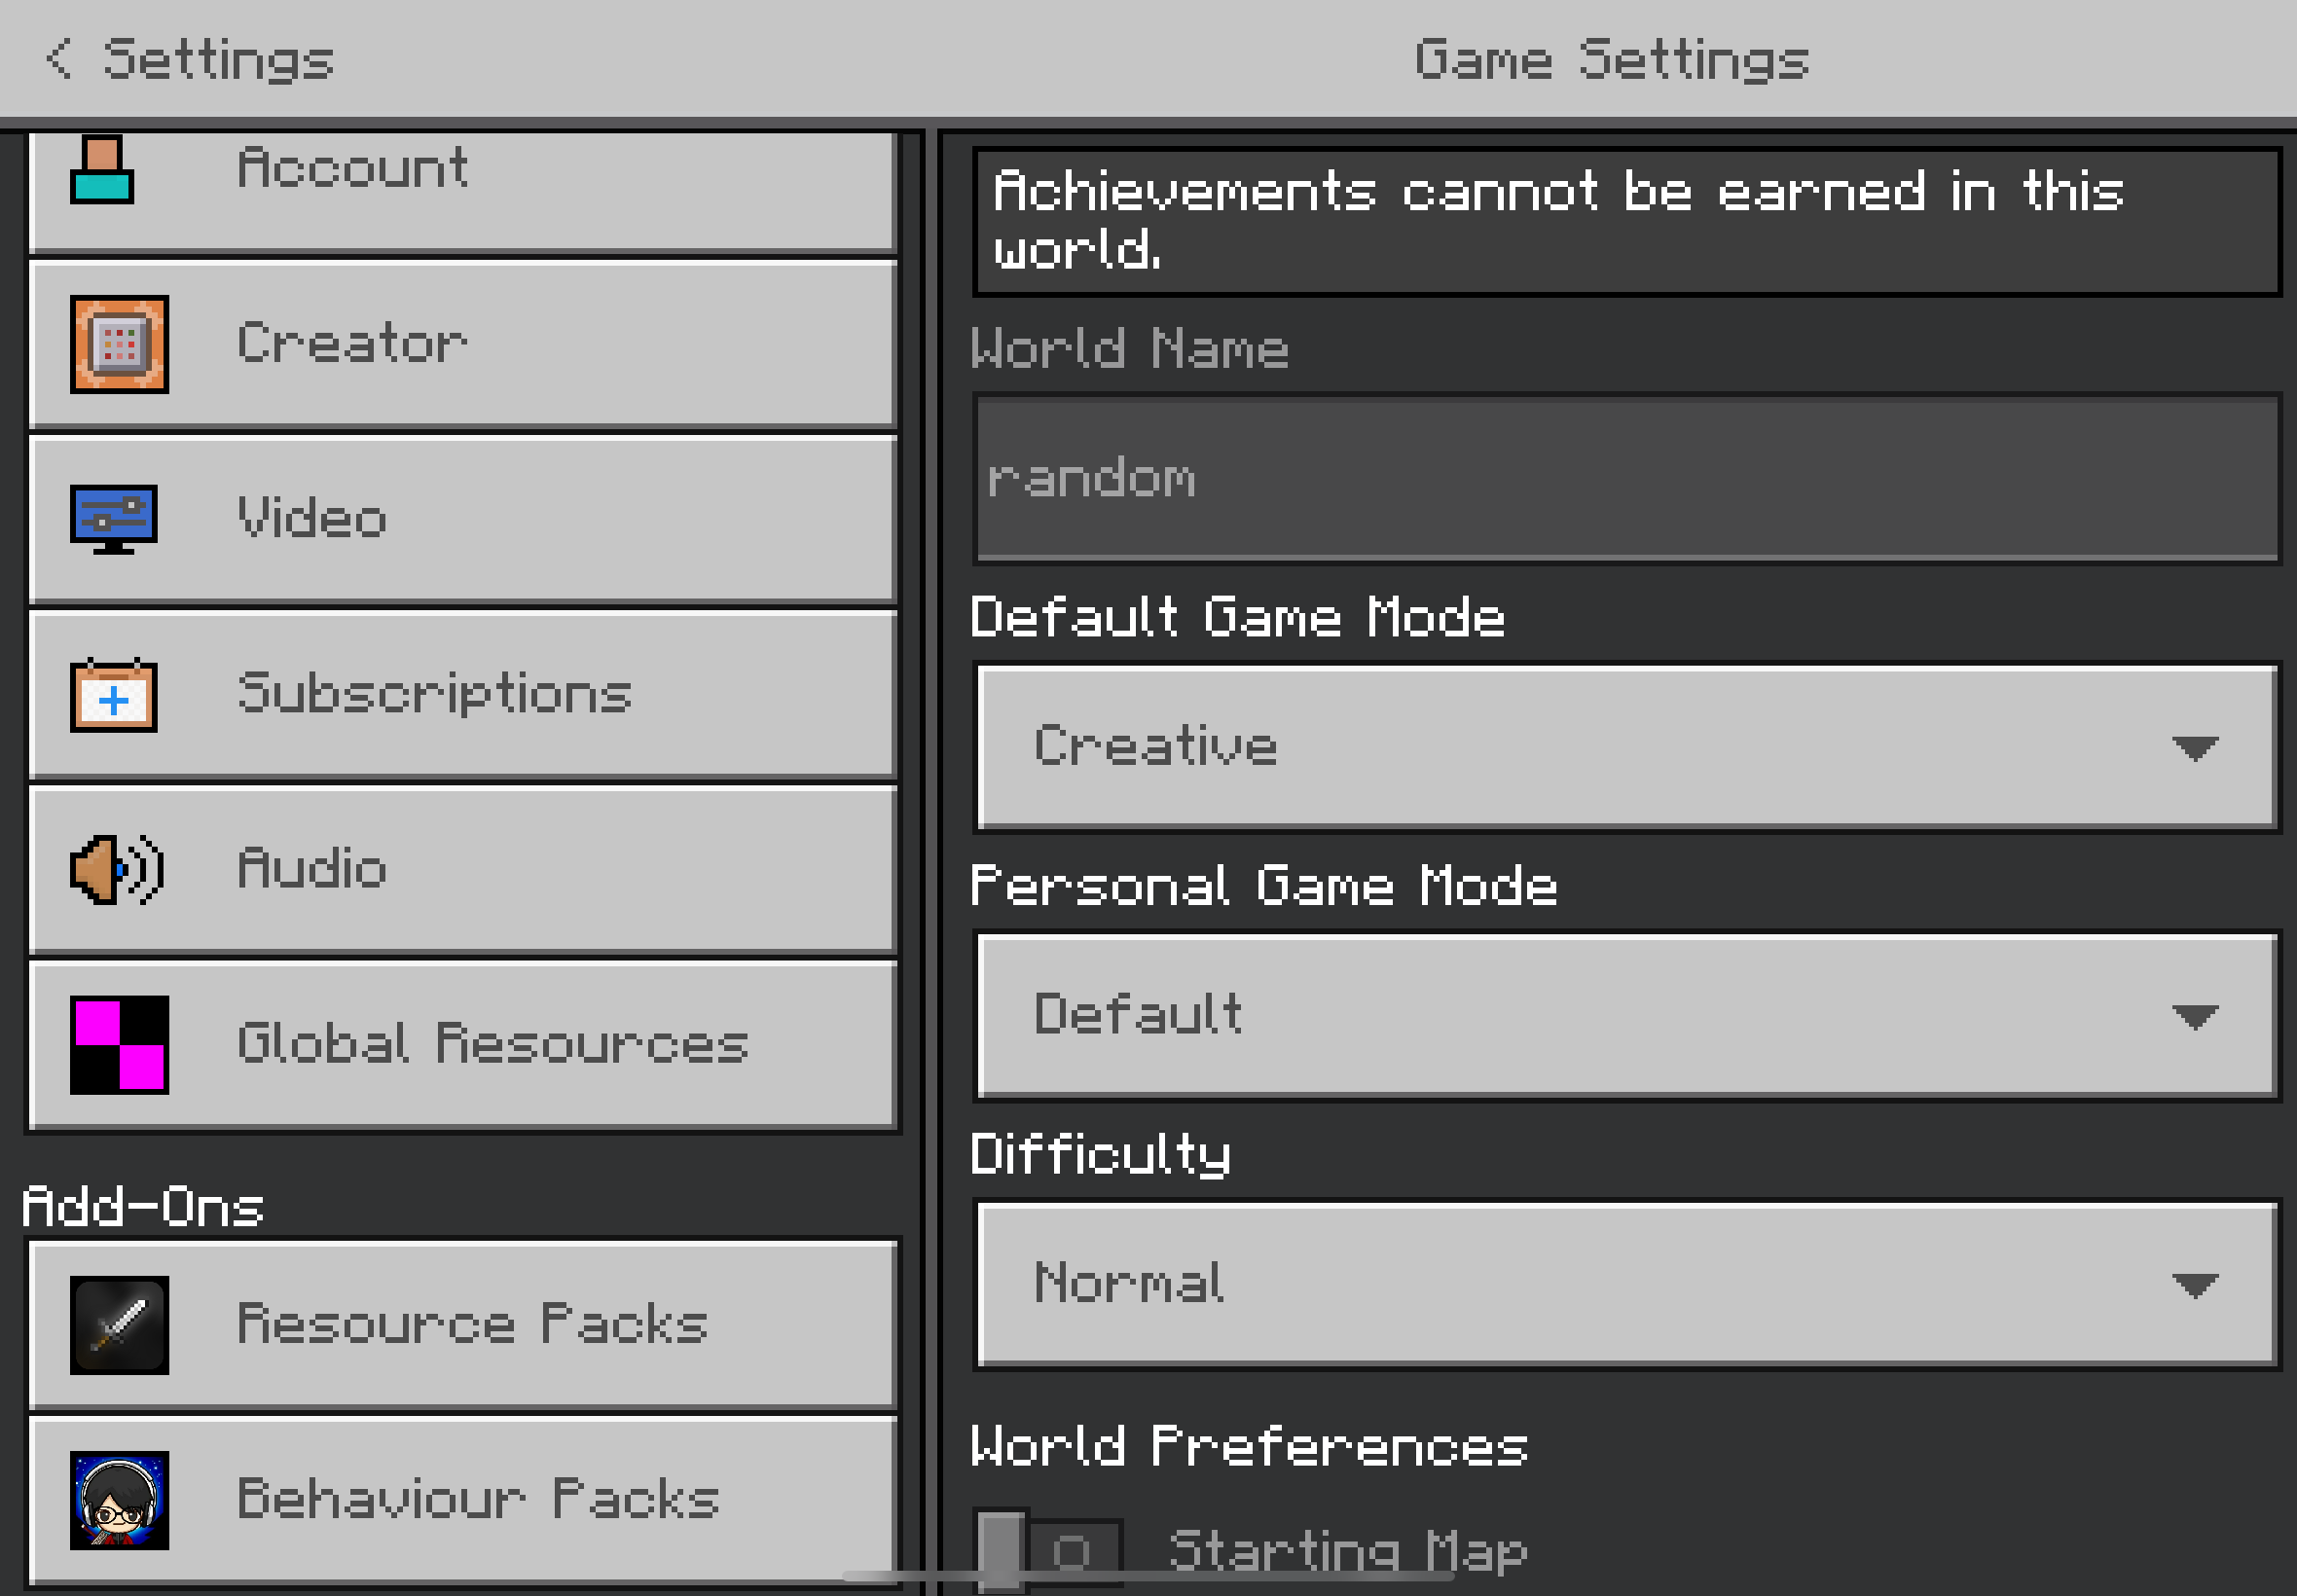Click the back arrow beside Settings
The height and width of the screenshot is (1596, 2297).
click(x=59, y=58)
